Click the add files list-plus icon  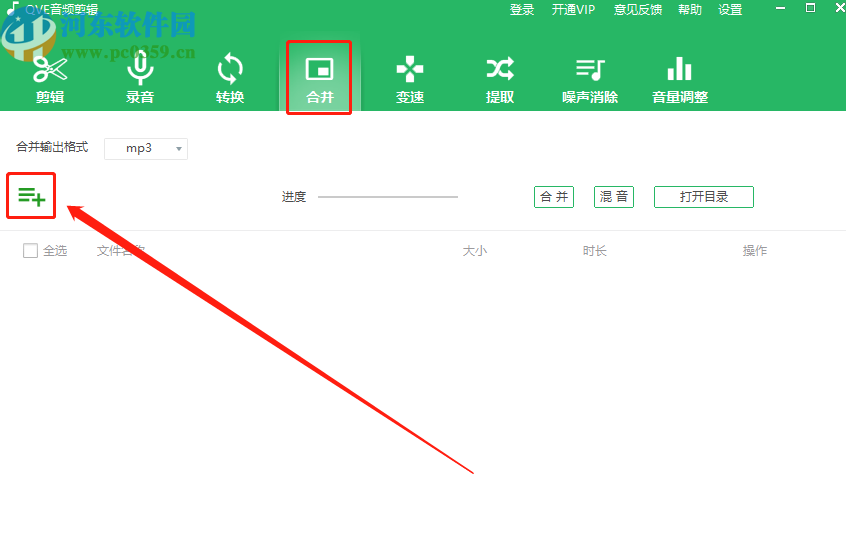[31, 196]
